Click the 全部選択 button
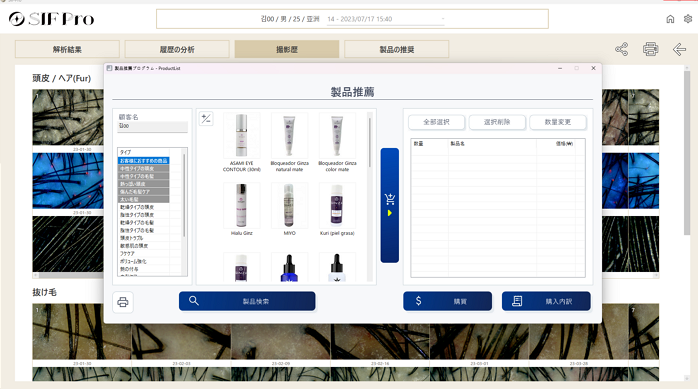Image resolution: width=698 pixels, height=389 pixels. pos(436,122)
